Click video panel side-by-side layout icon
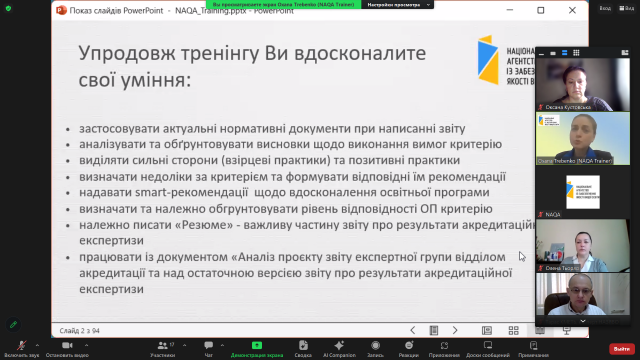Screen dimensions: 640x360 624,53
